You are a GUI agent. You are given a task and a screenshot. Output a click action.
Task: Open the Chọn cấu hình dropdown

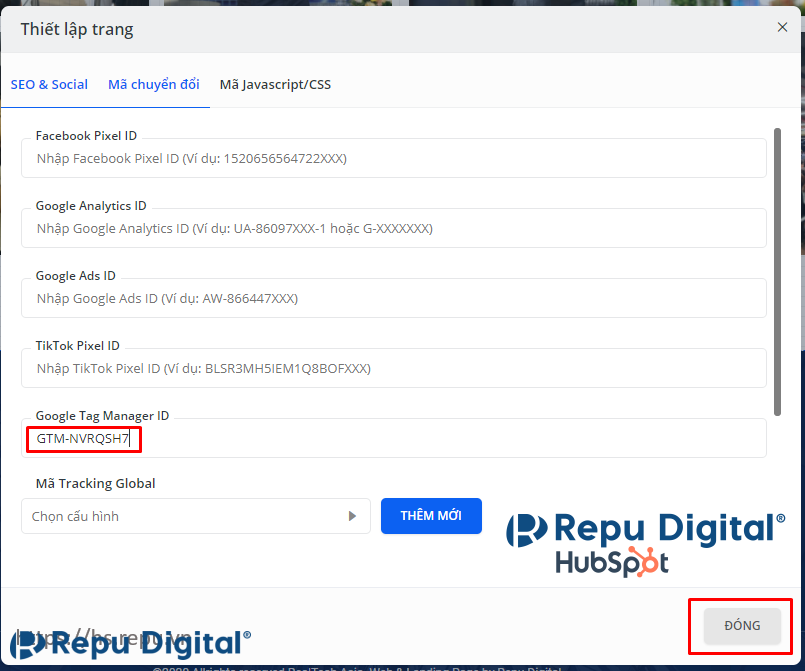(196, 516)
